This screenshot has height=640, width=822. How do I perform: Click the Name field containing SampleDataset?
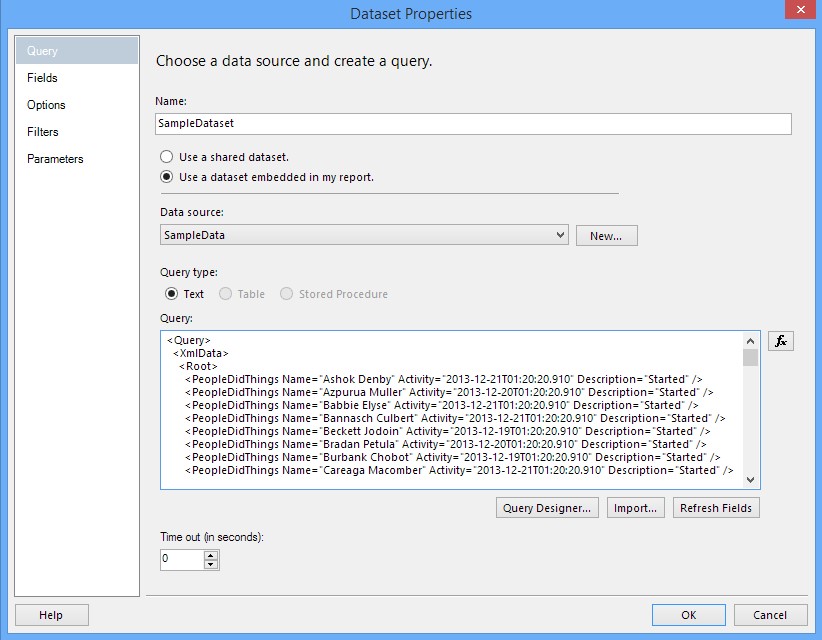473,124
